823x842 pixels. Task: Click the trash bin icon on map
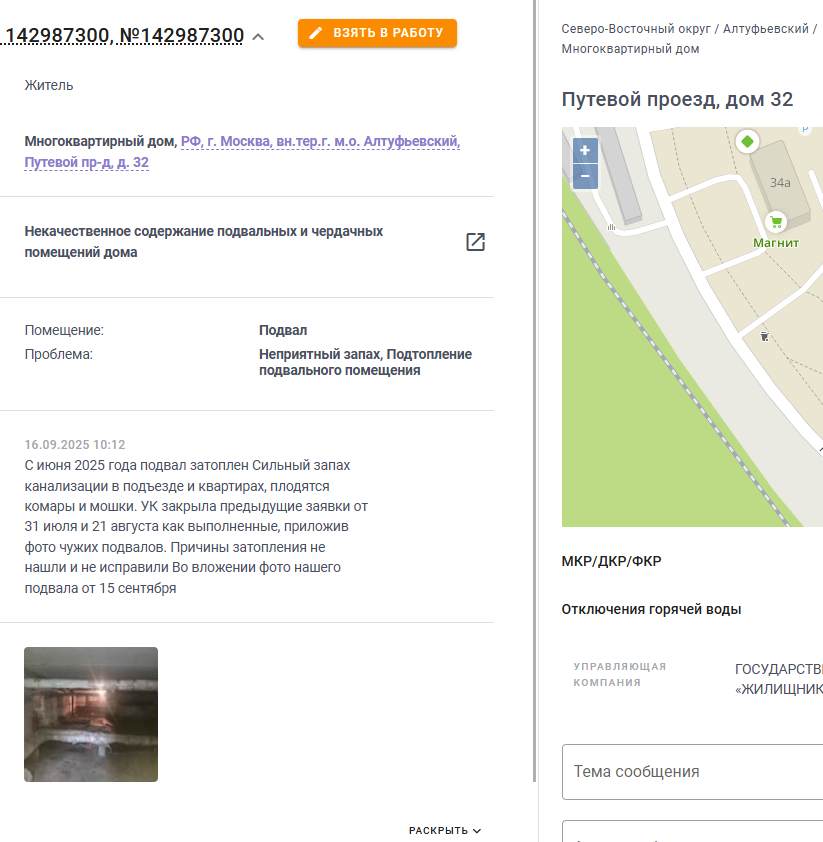pyautogui.click(x=764, y=337)
